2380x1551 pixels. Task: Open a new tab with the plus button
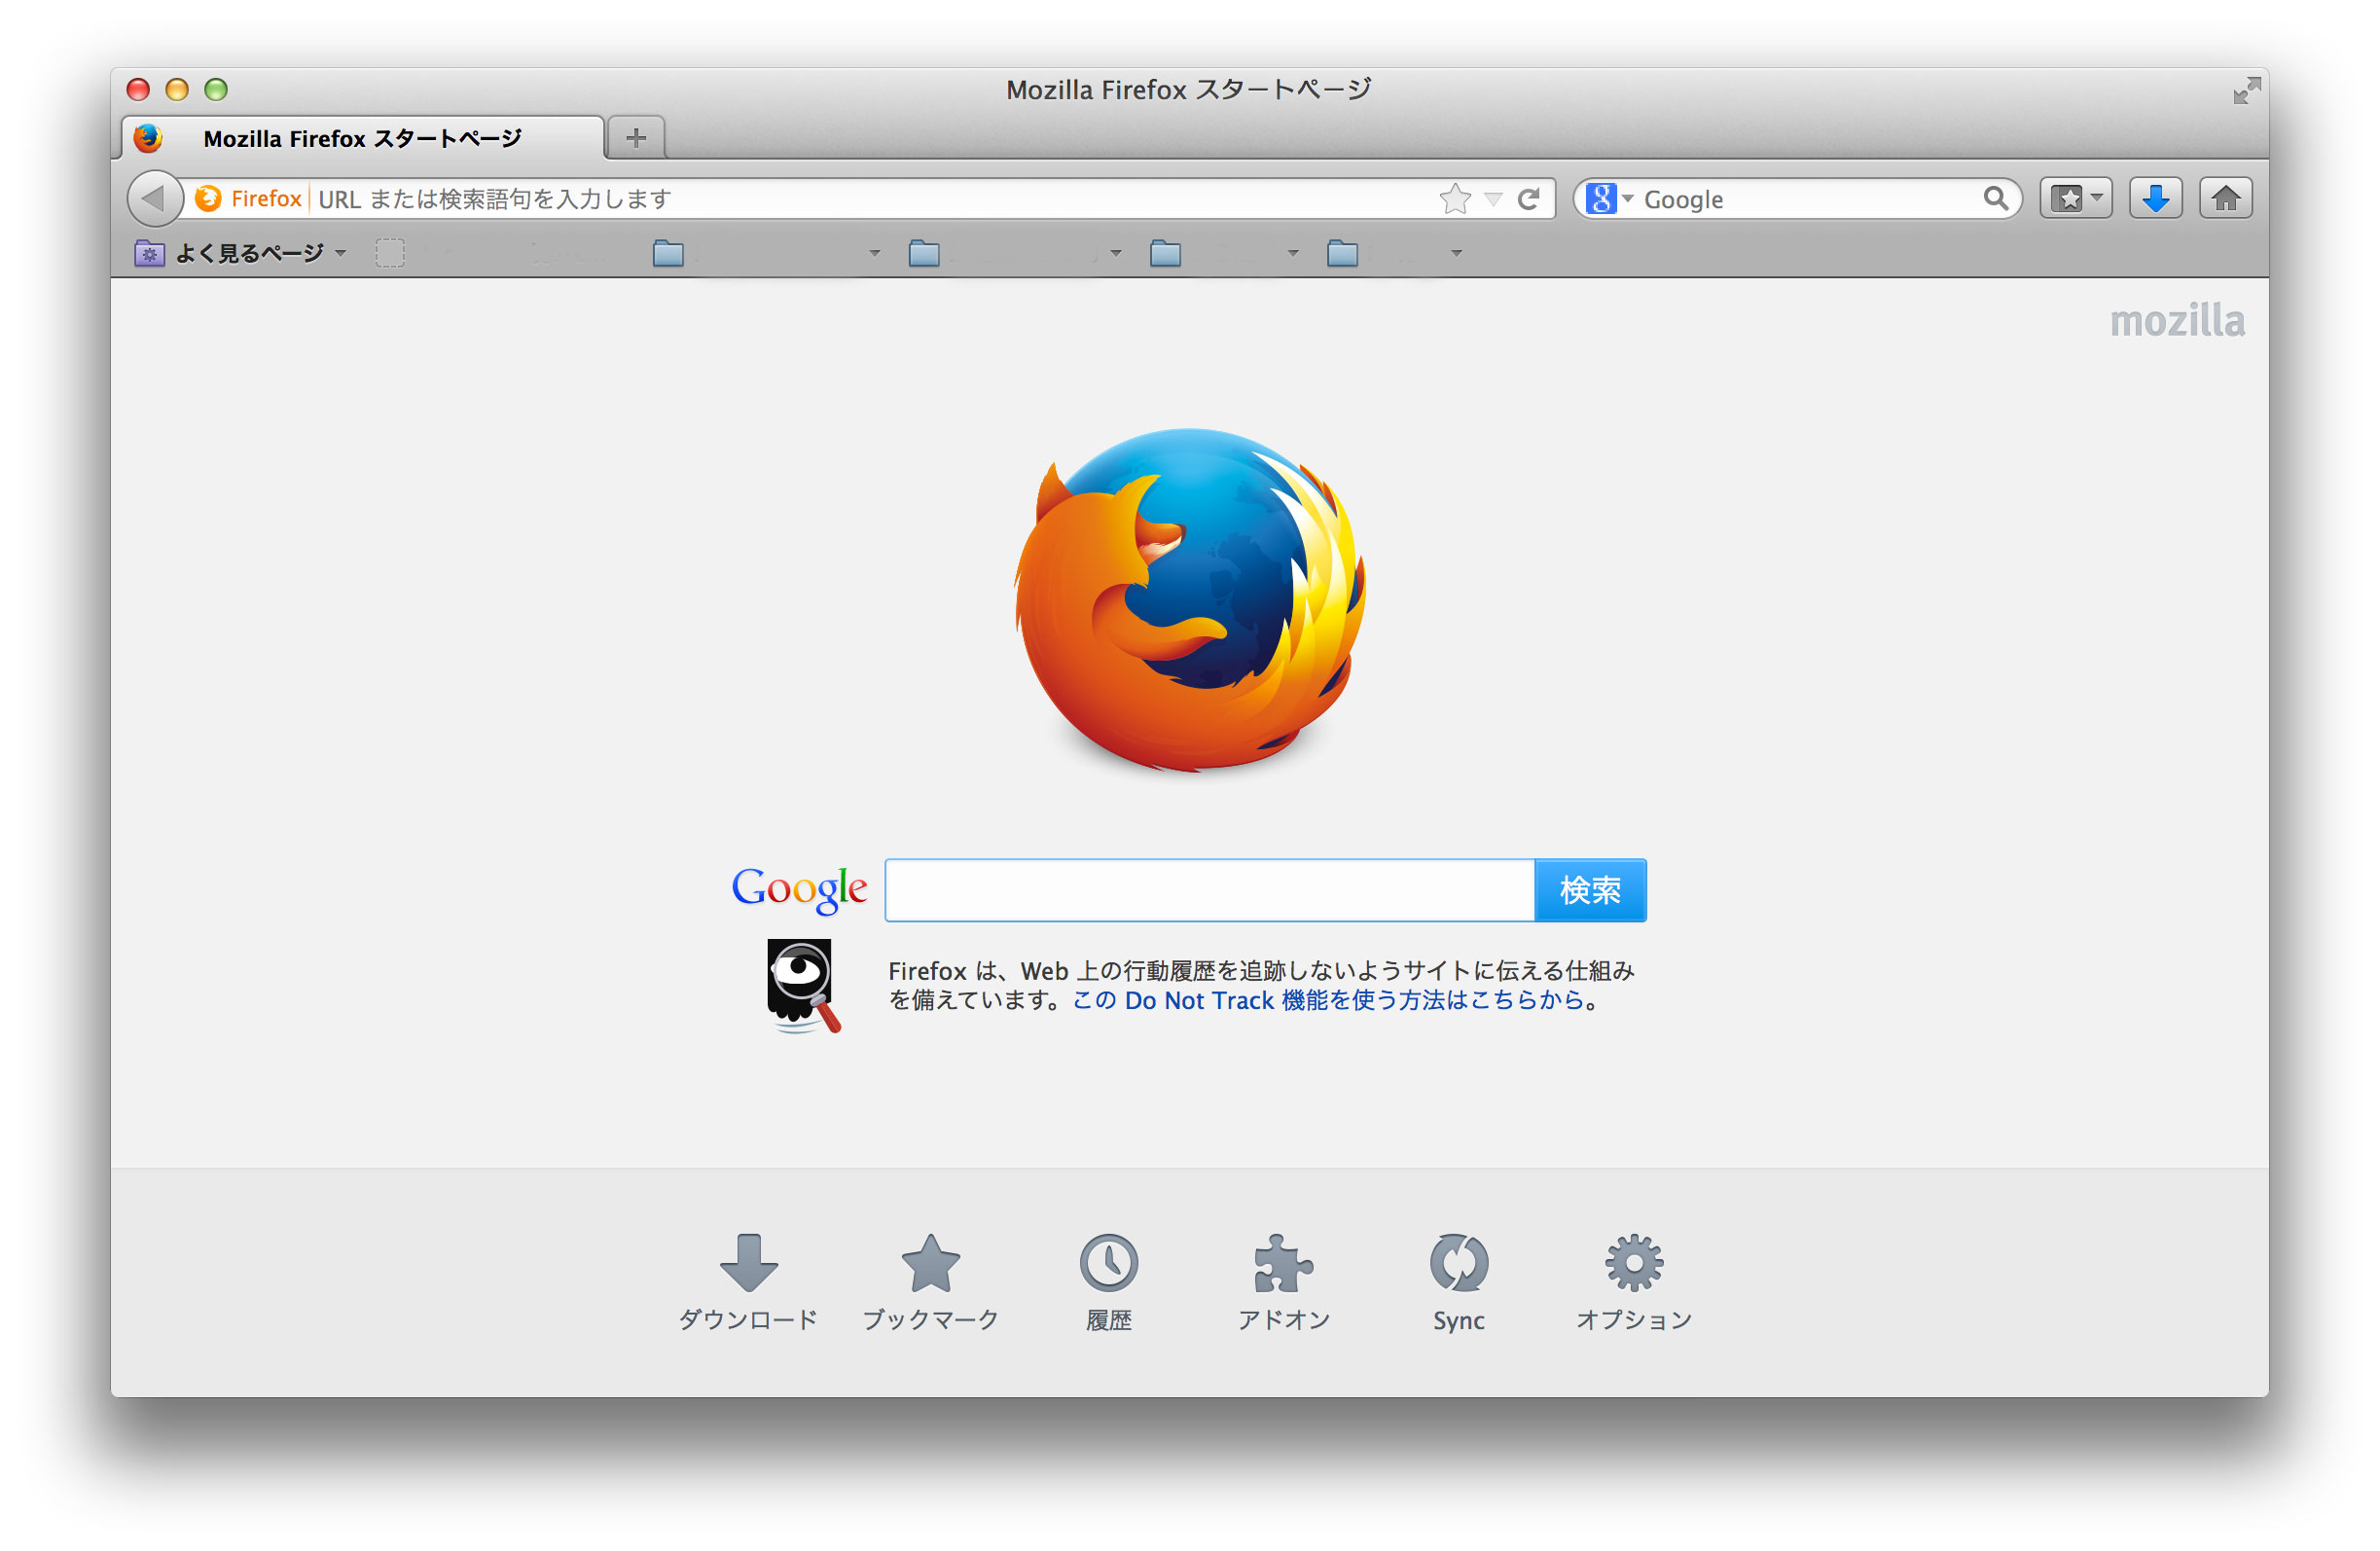click(x=636, y=138)
